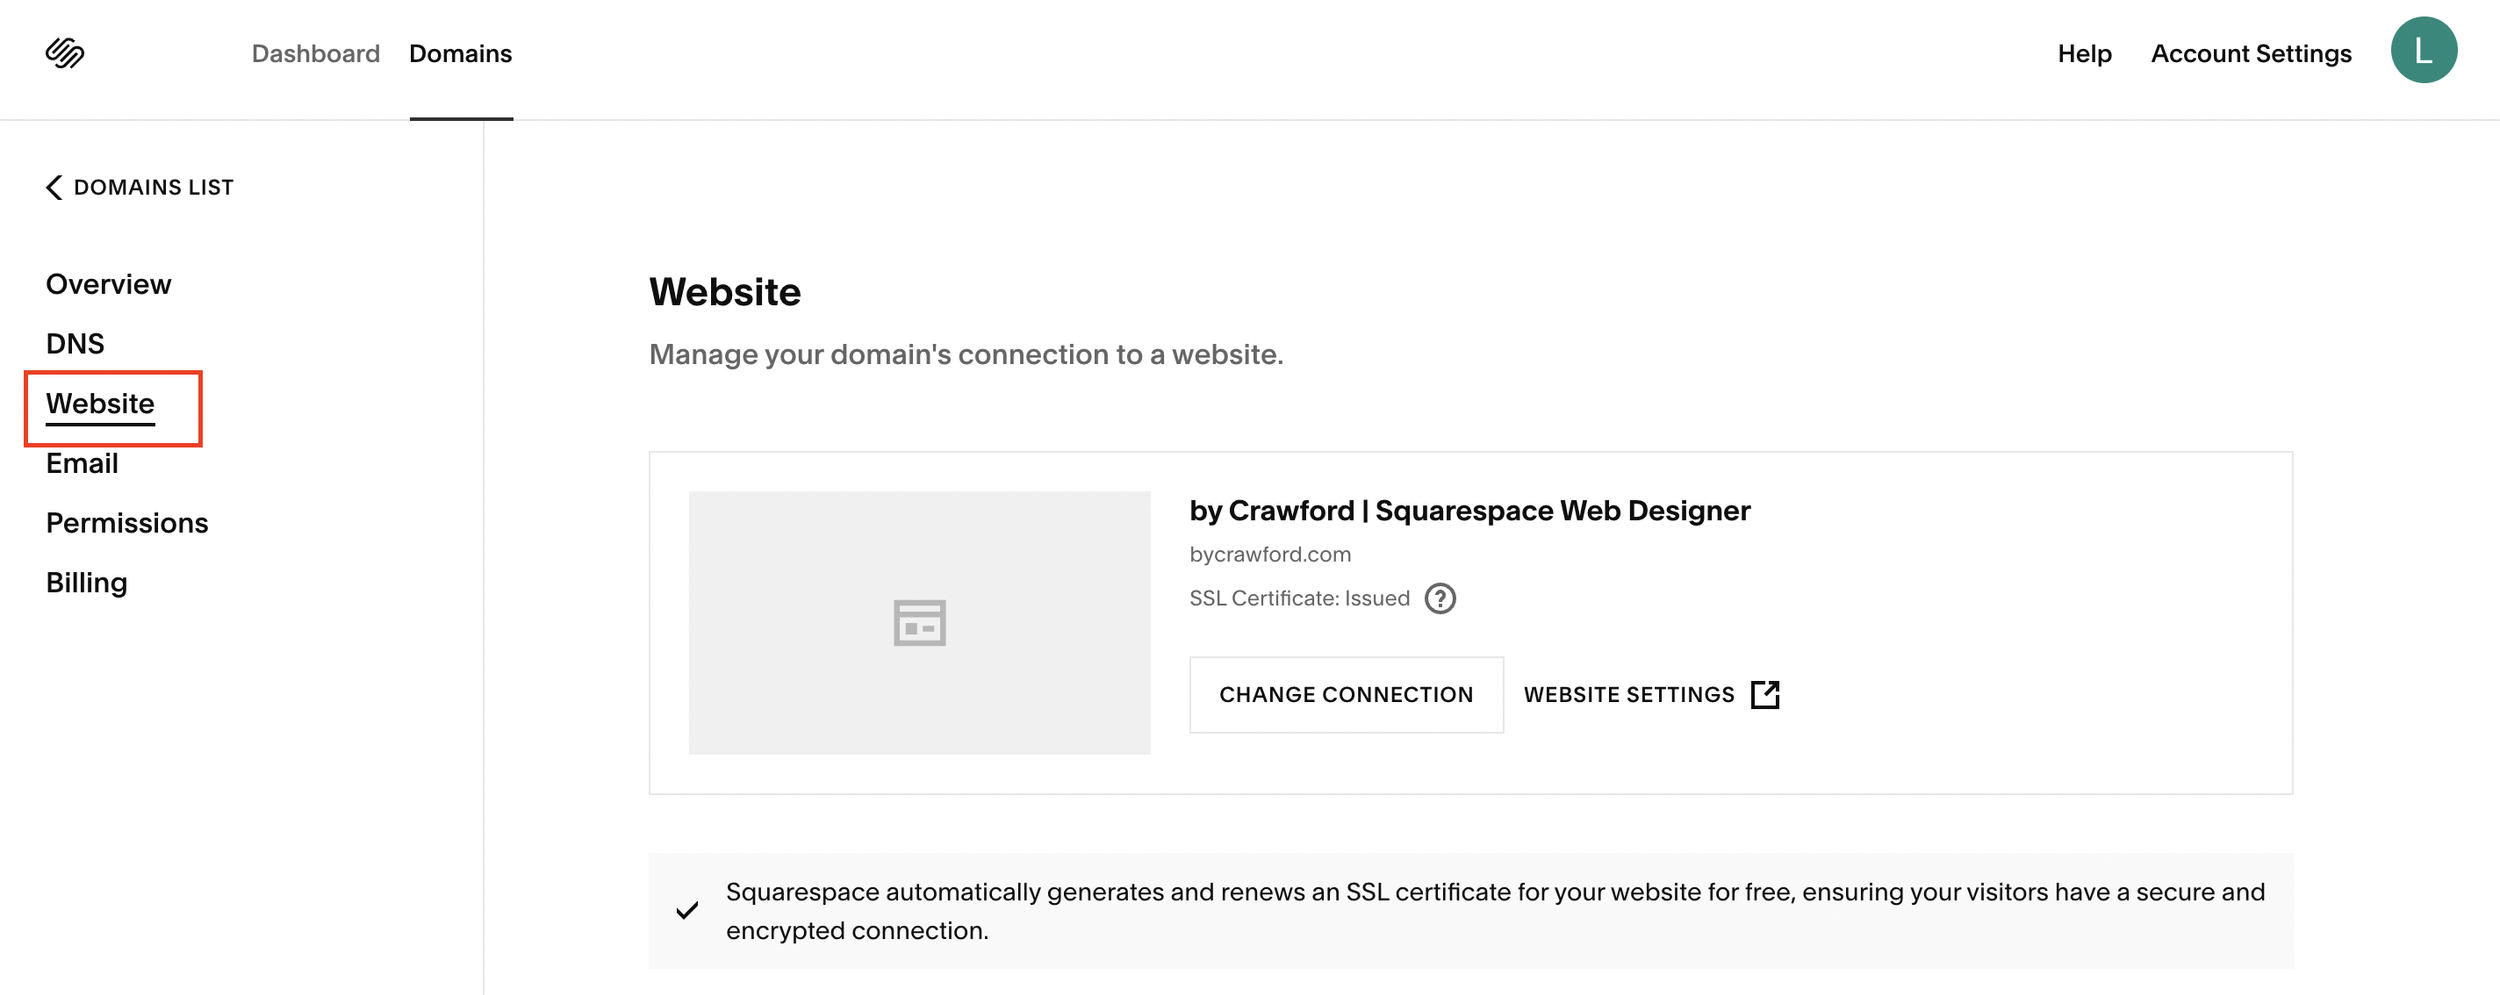Select the Overview section
Screen dimensions: 2500x995
(x=107, y=283)
